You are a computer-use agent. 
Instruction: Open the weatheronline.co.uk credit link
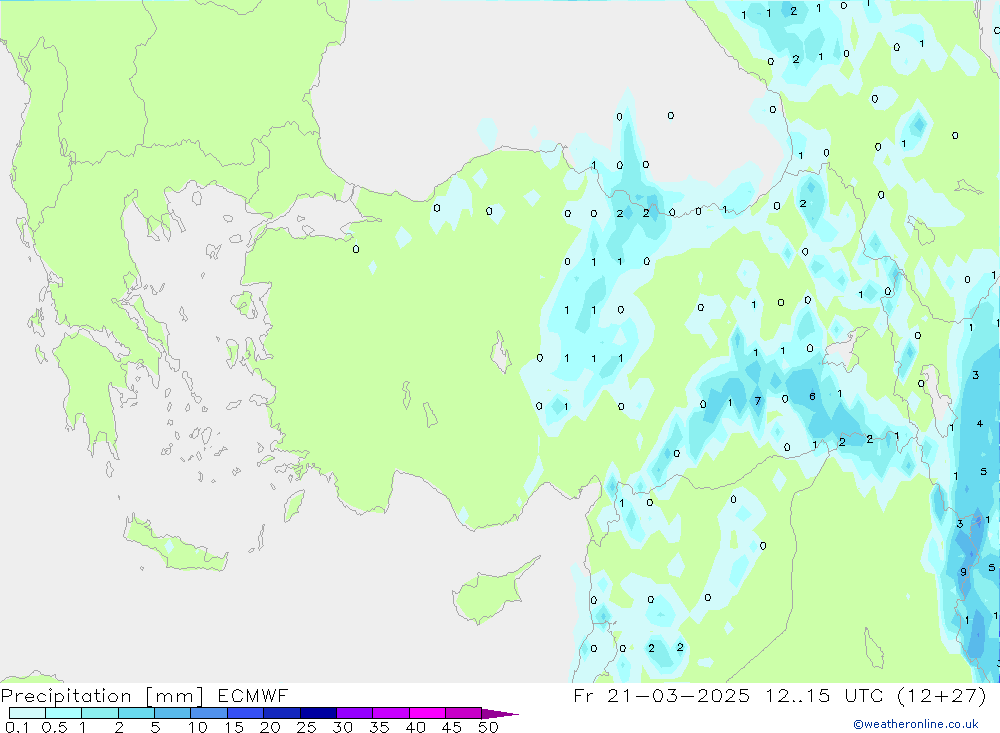click(x=916, y=724)
